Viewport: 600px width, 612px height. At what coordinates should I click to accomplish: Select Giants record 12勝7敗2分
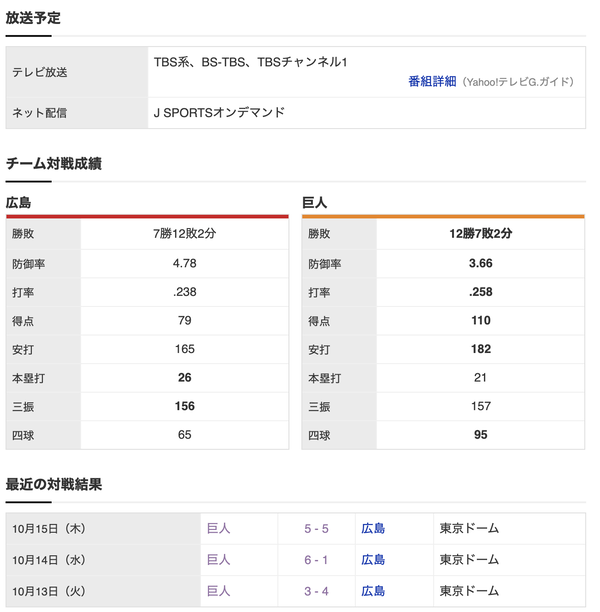pos(481,233)
